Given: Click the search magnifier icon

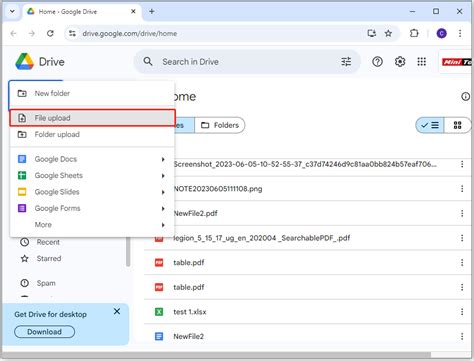Looking at the screenshot, I should [x=148, y=61].
